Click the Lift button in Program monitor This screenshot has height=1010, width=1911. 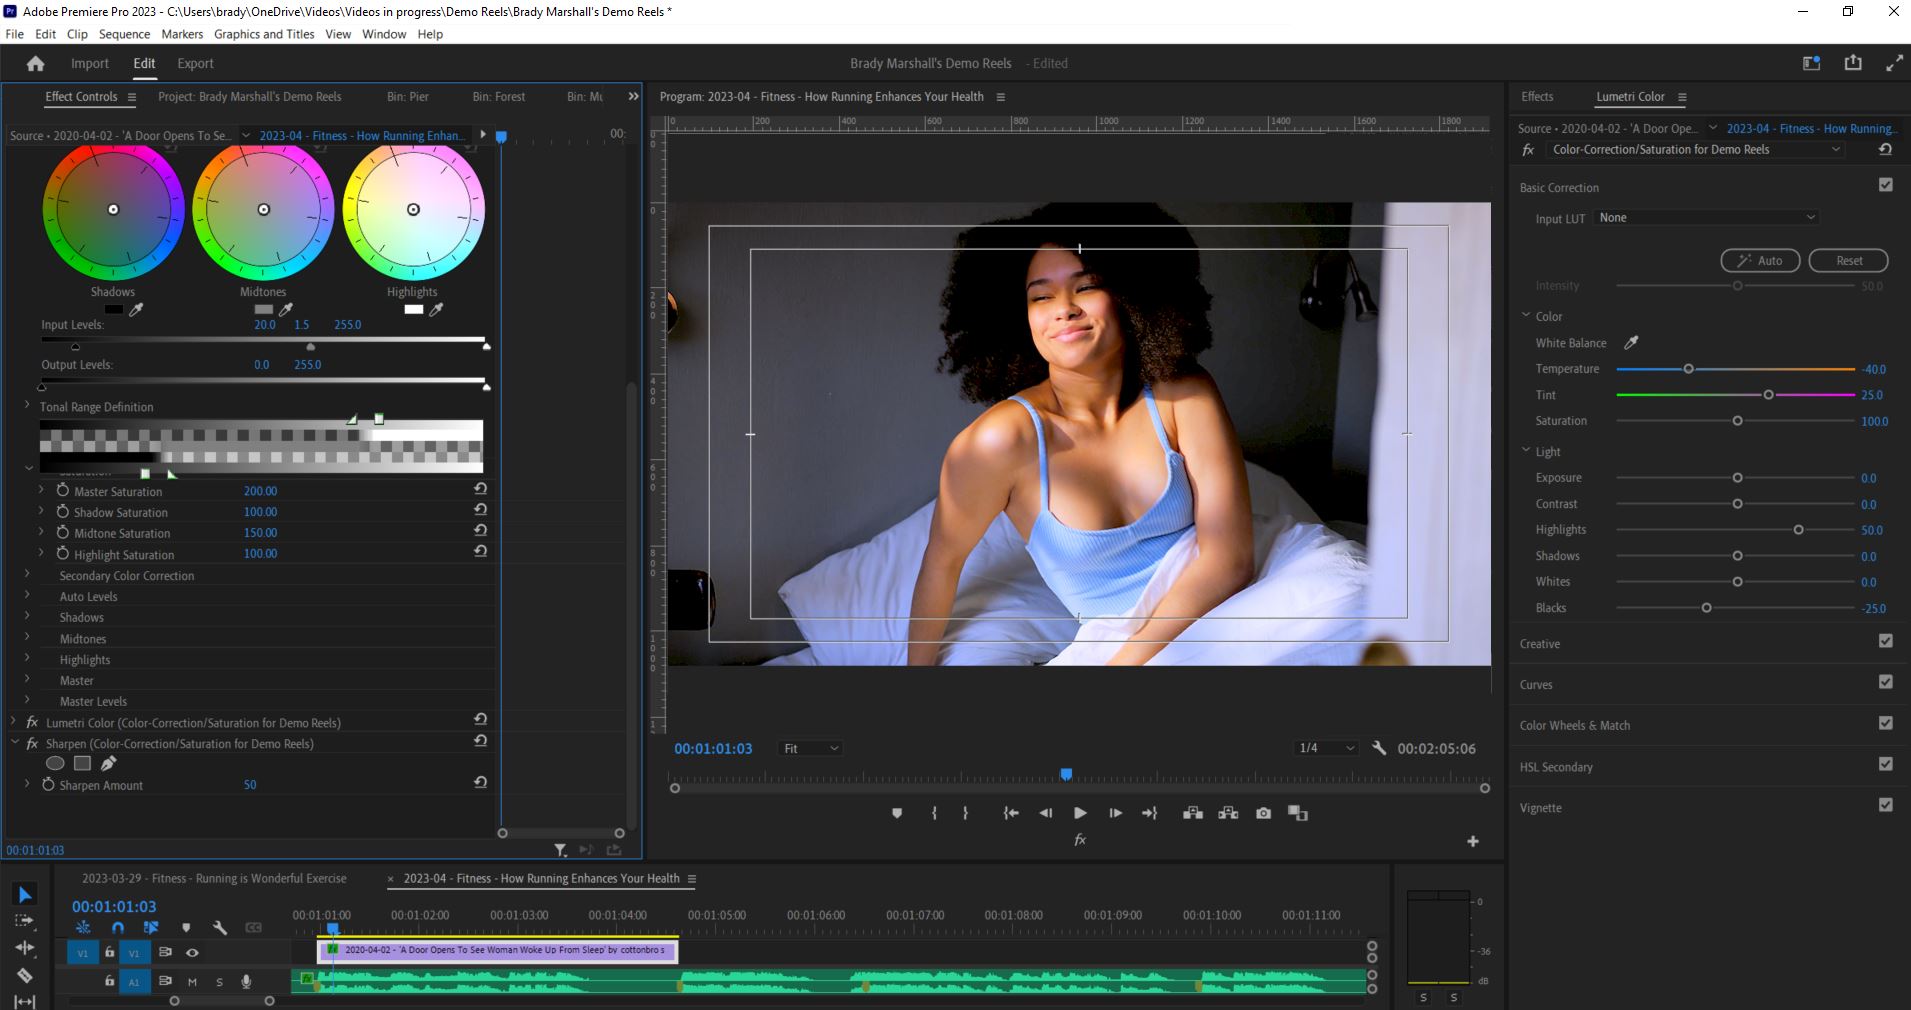[1193, 813]
